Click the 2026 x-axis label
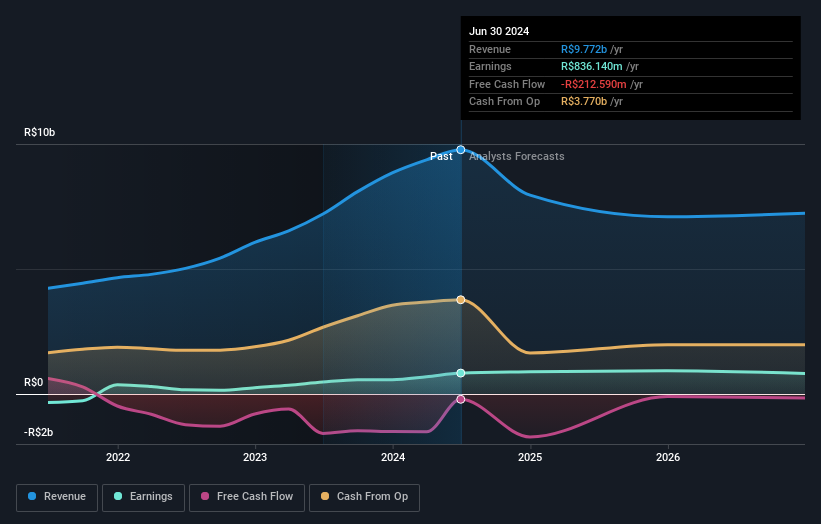 pos(668,457)
